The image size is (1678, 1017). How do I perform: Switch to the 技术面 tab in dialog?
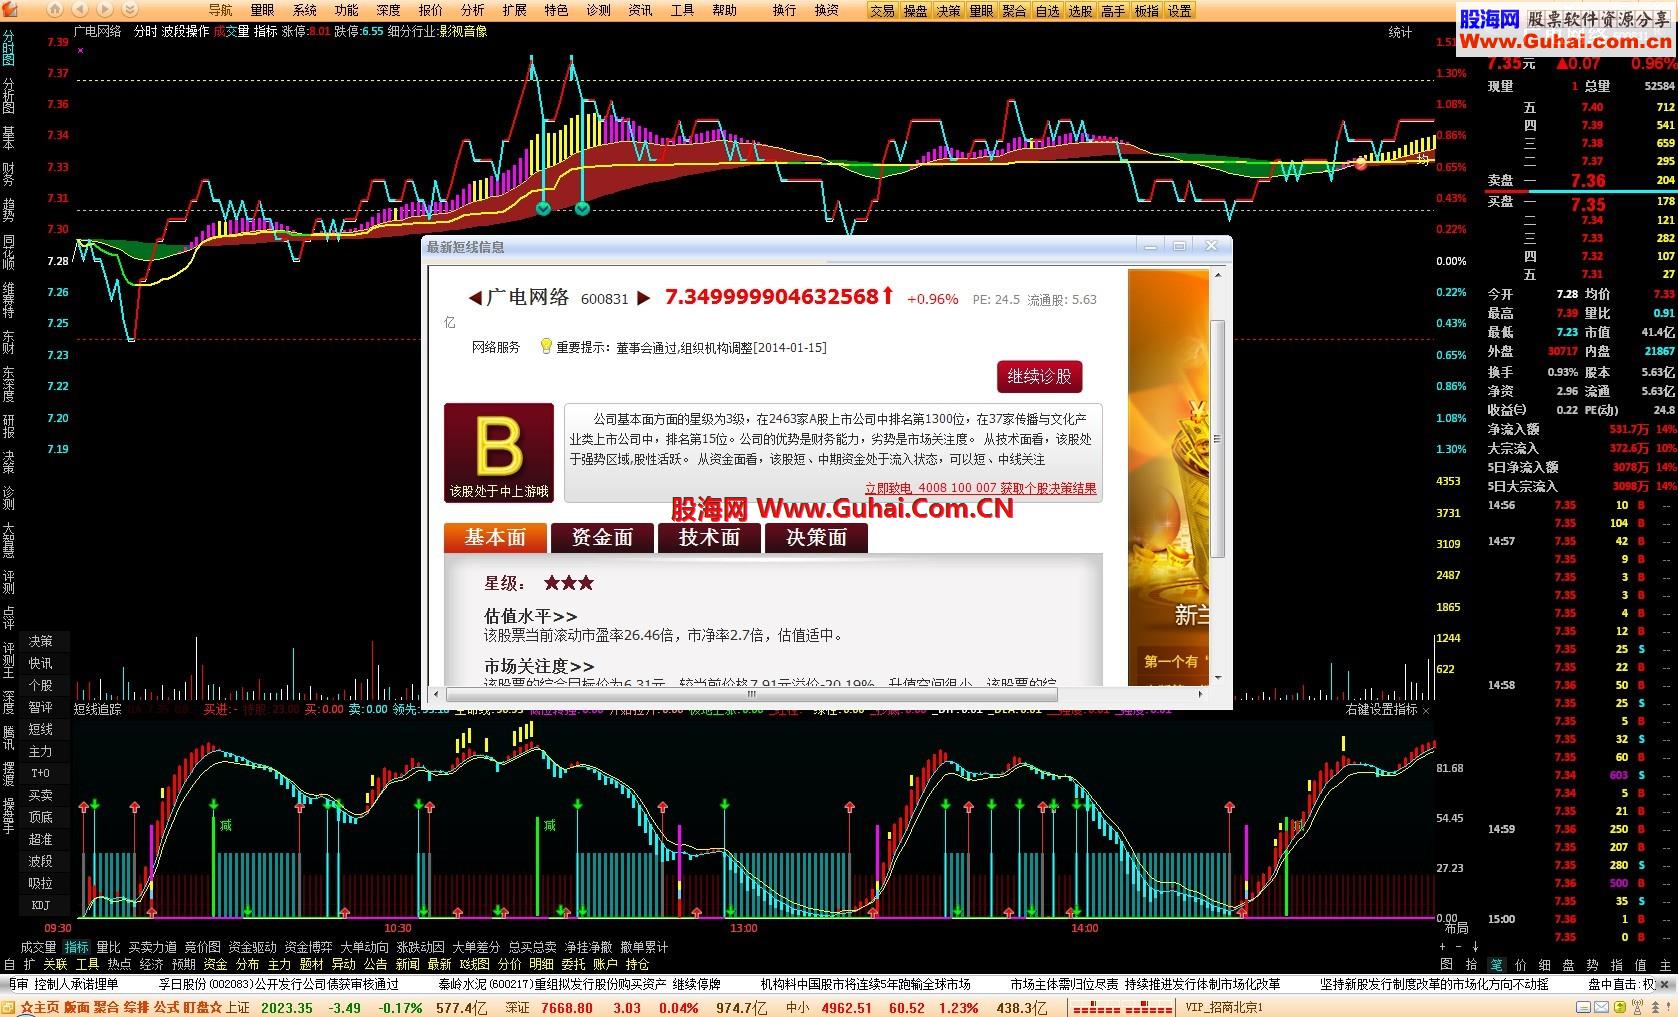point(709,537)
